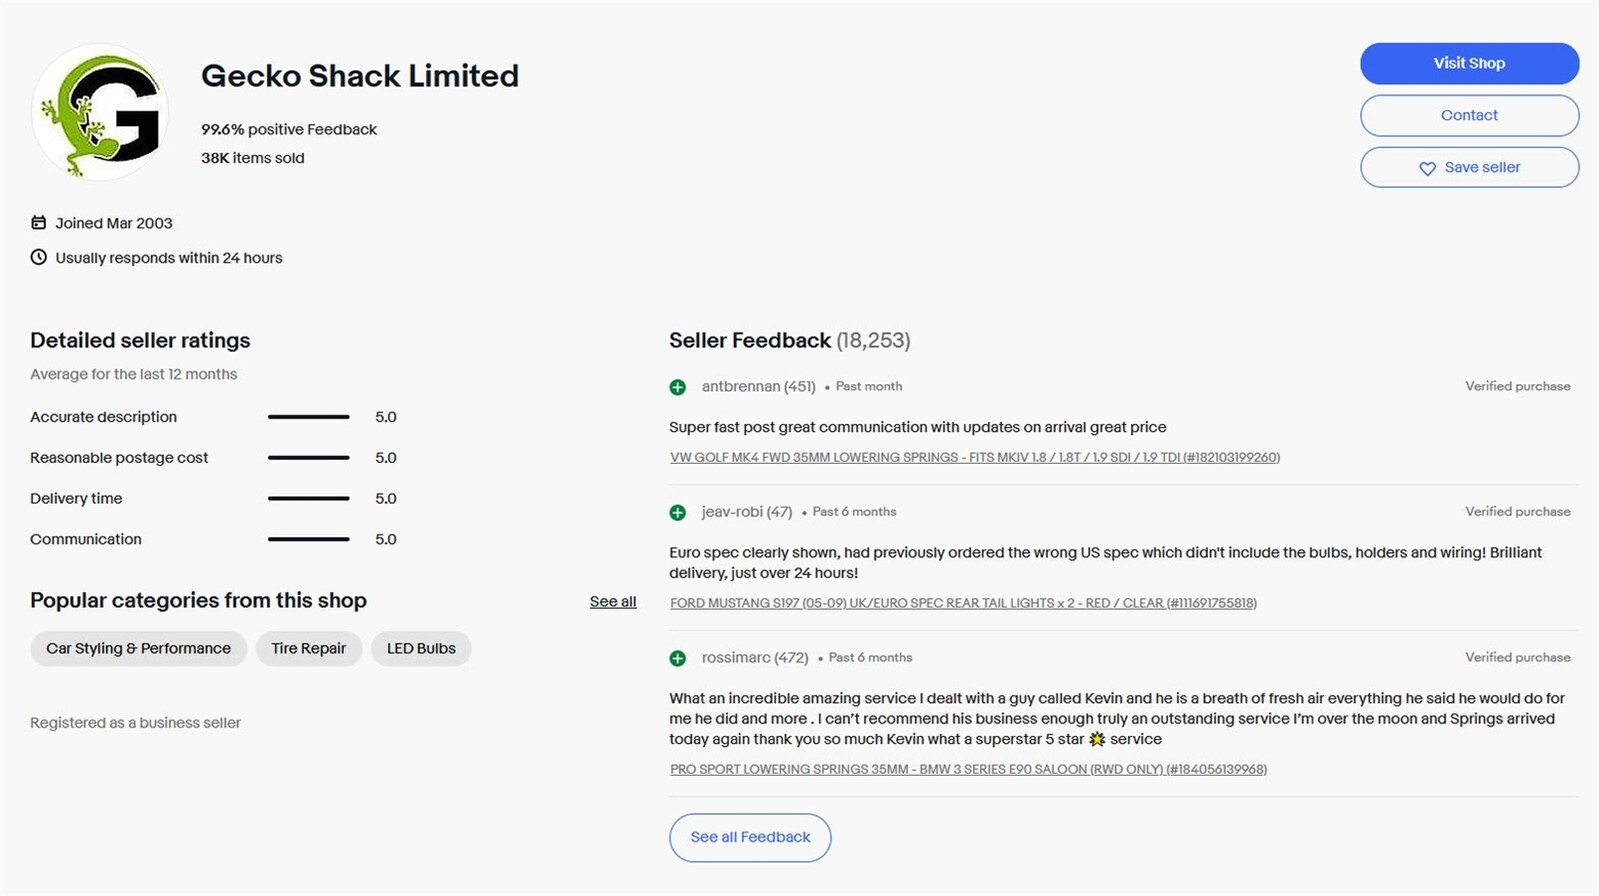Click the Accurate description rating bar
The image size is (1599, 896).
coord(309,417)
